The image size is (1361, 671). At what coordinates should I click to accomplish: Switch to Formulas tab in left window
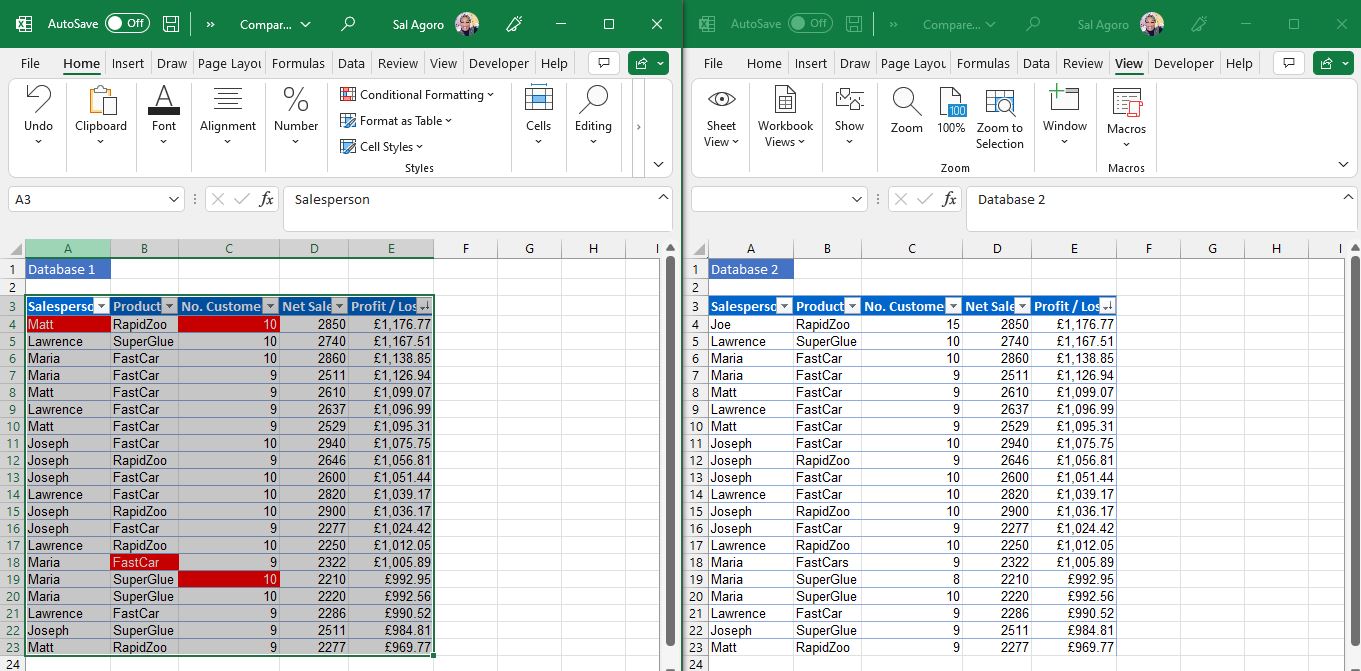(298, 64)
